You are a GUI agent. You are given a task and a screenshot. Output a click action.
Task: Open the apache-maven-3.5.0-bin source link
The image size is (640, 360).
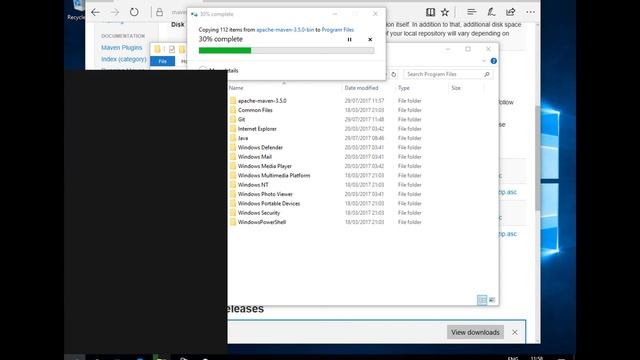coord(285,30)
